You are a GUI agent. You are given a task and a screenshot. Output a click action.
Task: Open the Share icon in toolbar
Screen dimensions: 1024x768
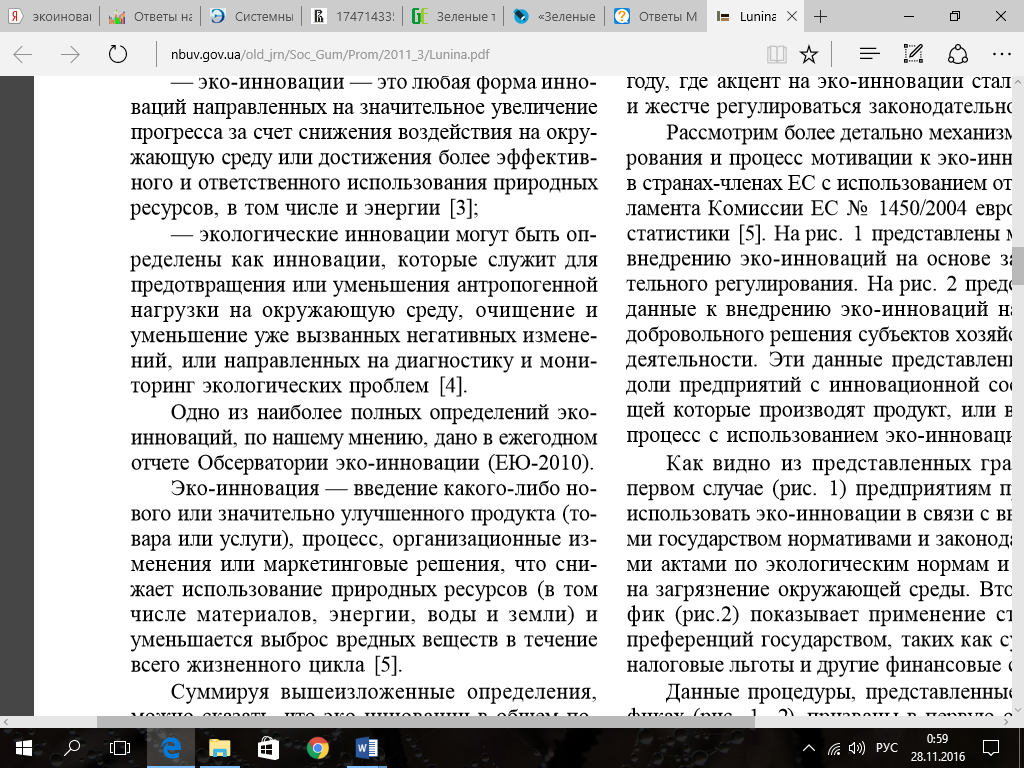pos(957,54)
